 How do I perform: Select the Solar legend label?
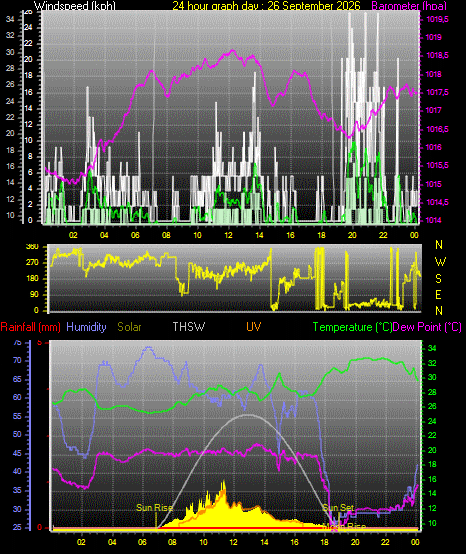click(x=129, y=327)
